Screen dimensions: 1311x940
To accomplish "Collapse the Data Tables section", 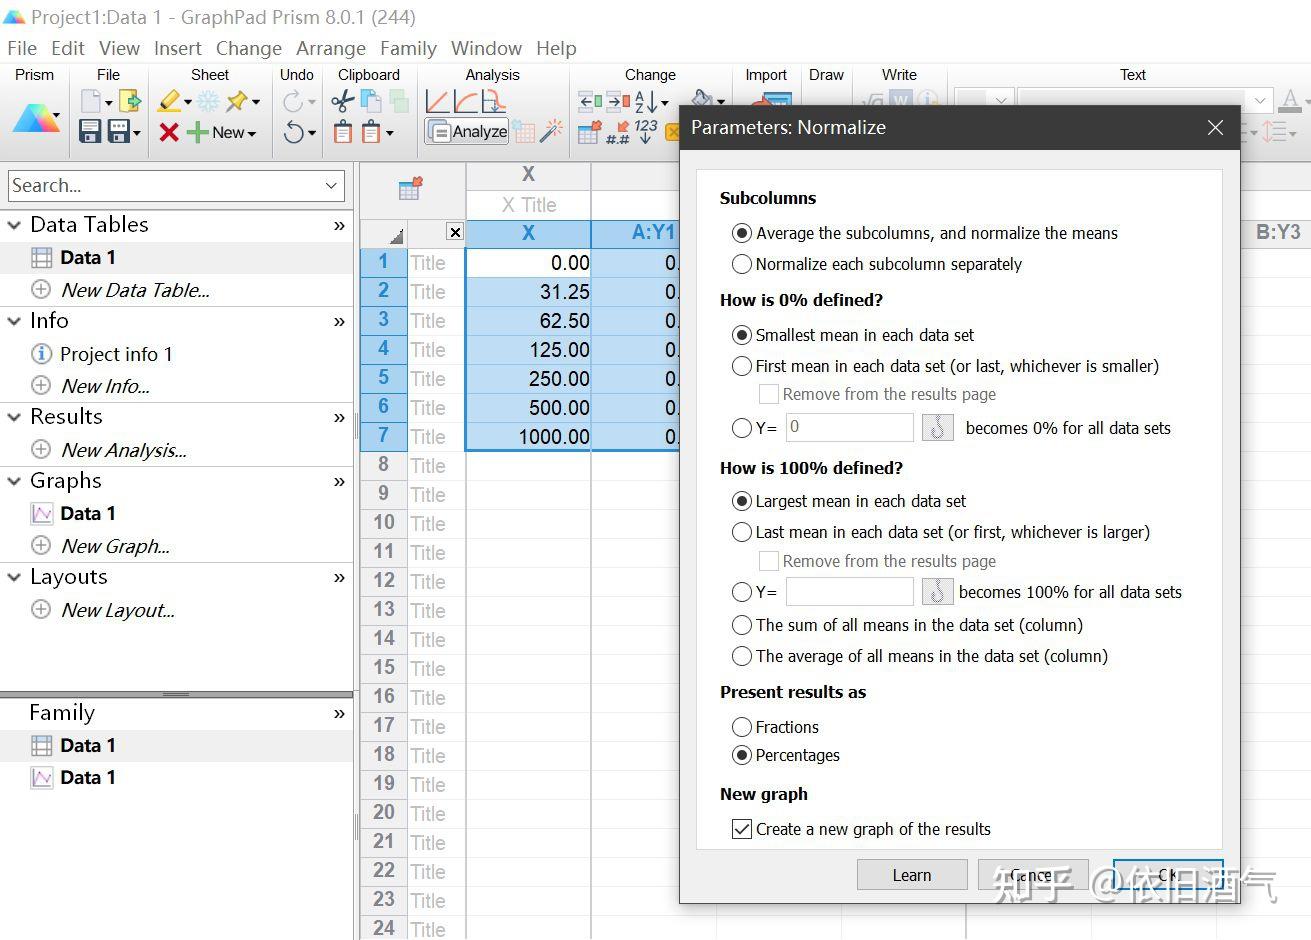I will click(14, 225).
